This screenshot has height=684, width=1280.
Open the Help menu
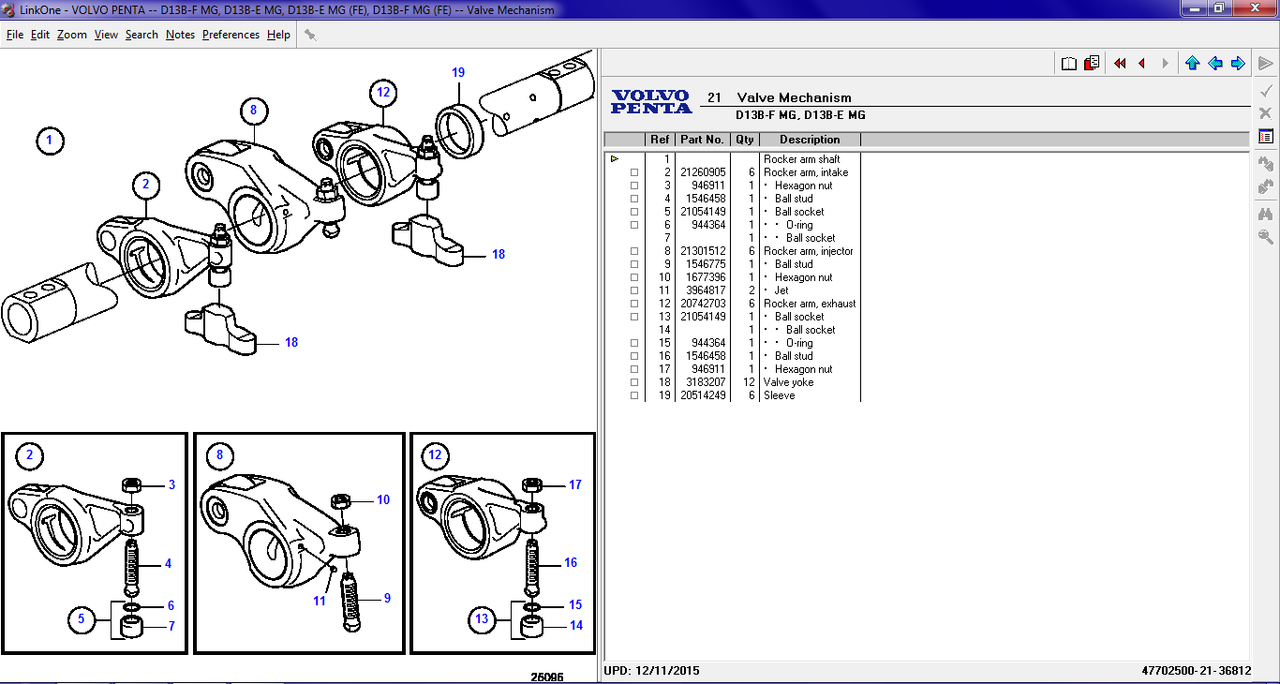[x=279, y=34]
